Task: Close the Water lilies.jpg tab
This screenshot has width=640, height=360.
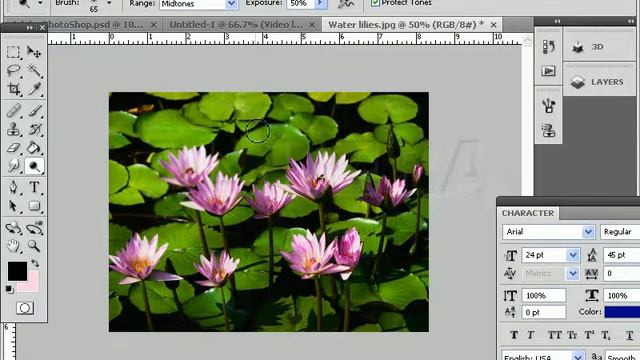Action: coord(493,25)
